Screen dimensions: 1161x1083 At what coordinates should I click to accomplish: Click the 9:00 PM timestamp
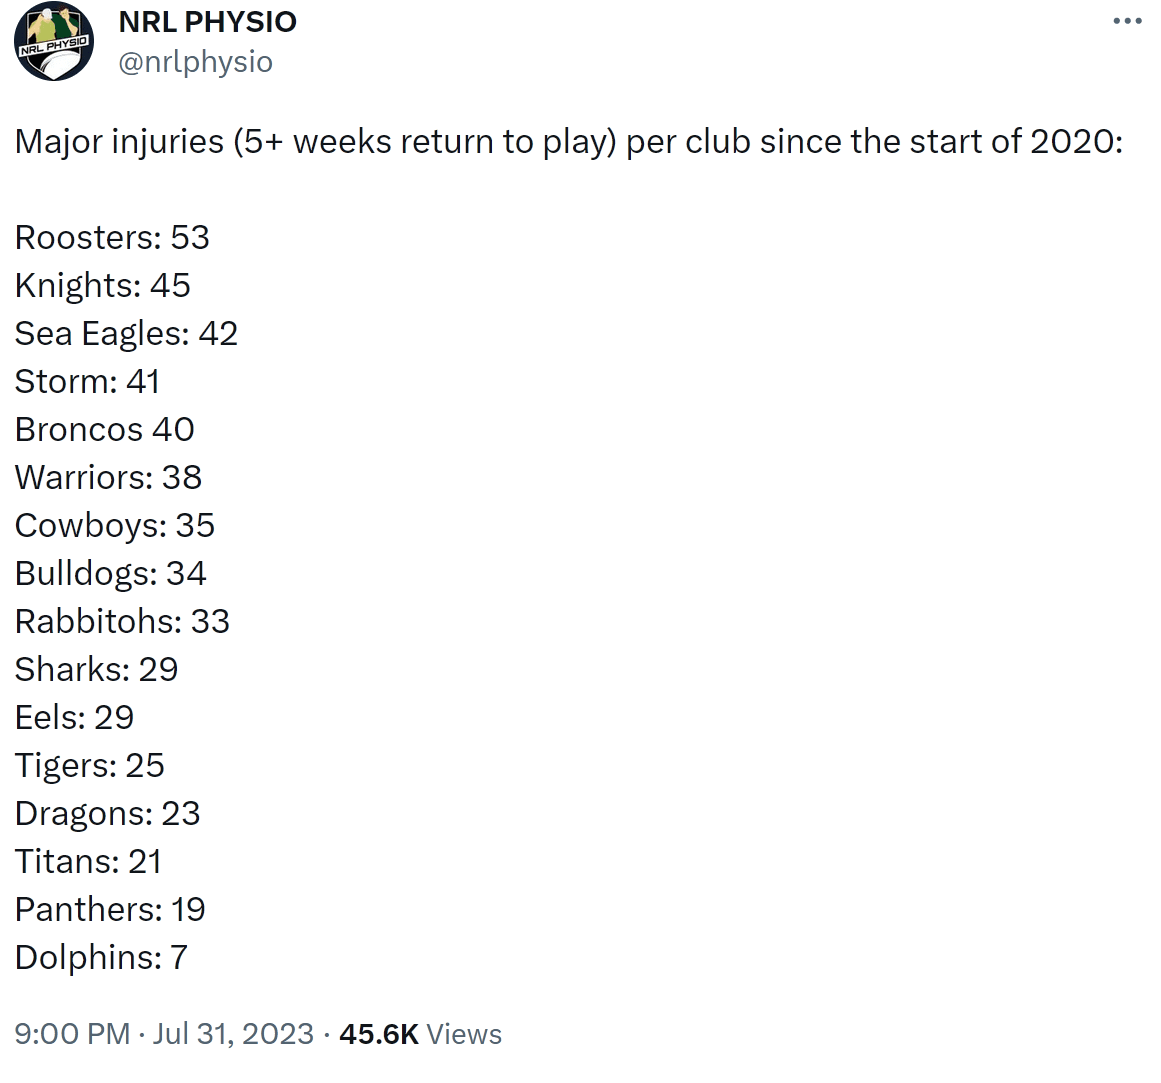(73, 1033)
